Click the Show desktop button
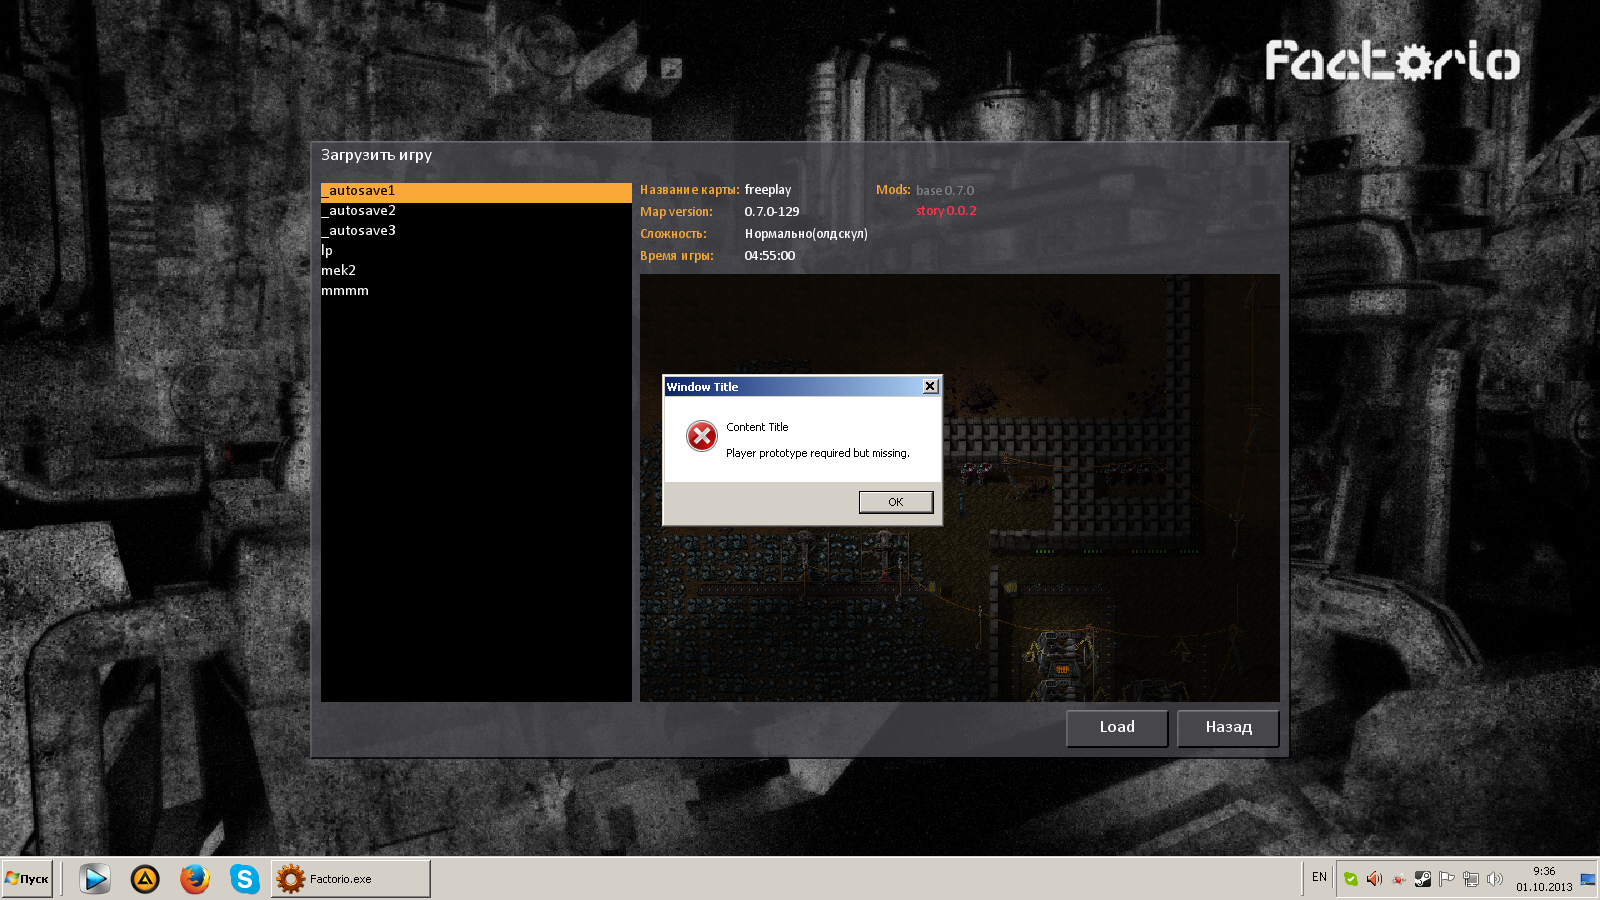Image resolution: width=1600 pixels, height=900 pixels. coord(1588,879)
